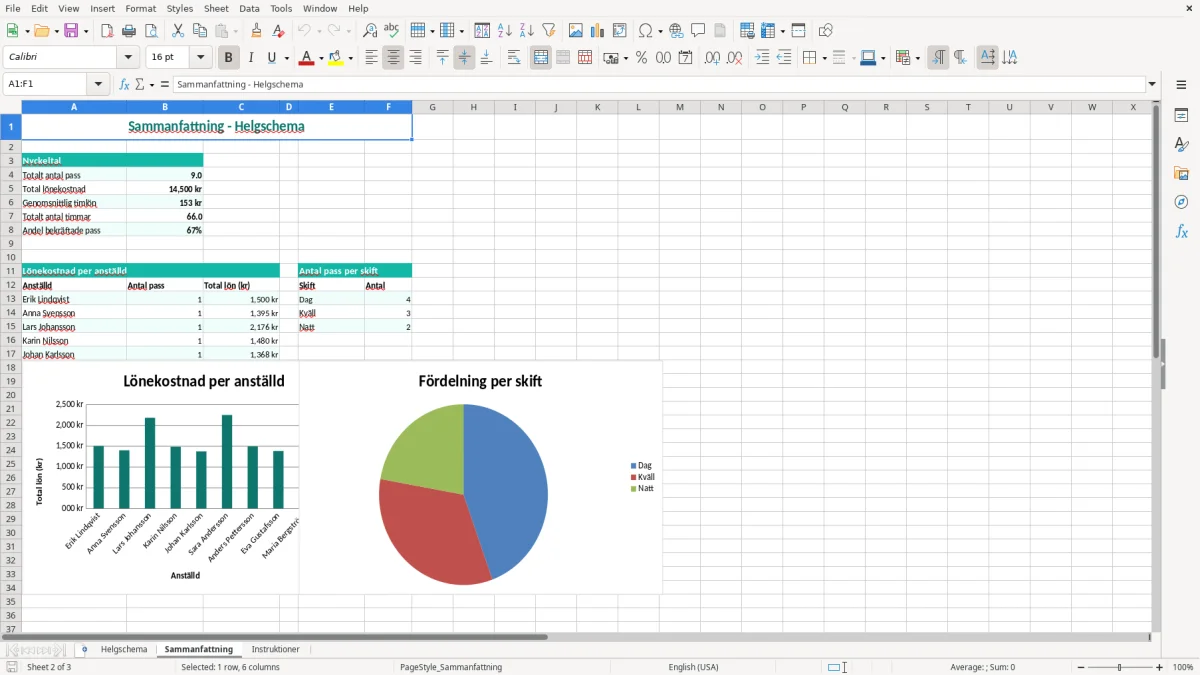Click the AutoFilter funnel icon
1200x675 pixels.
pos(548,31)
